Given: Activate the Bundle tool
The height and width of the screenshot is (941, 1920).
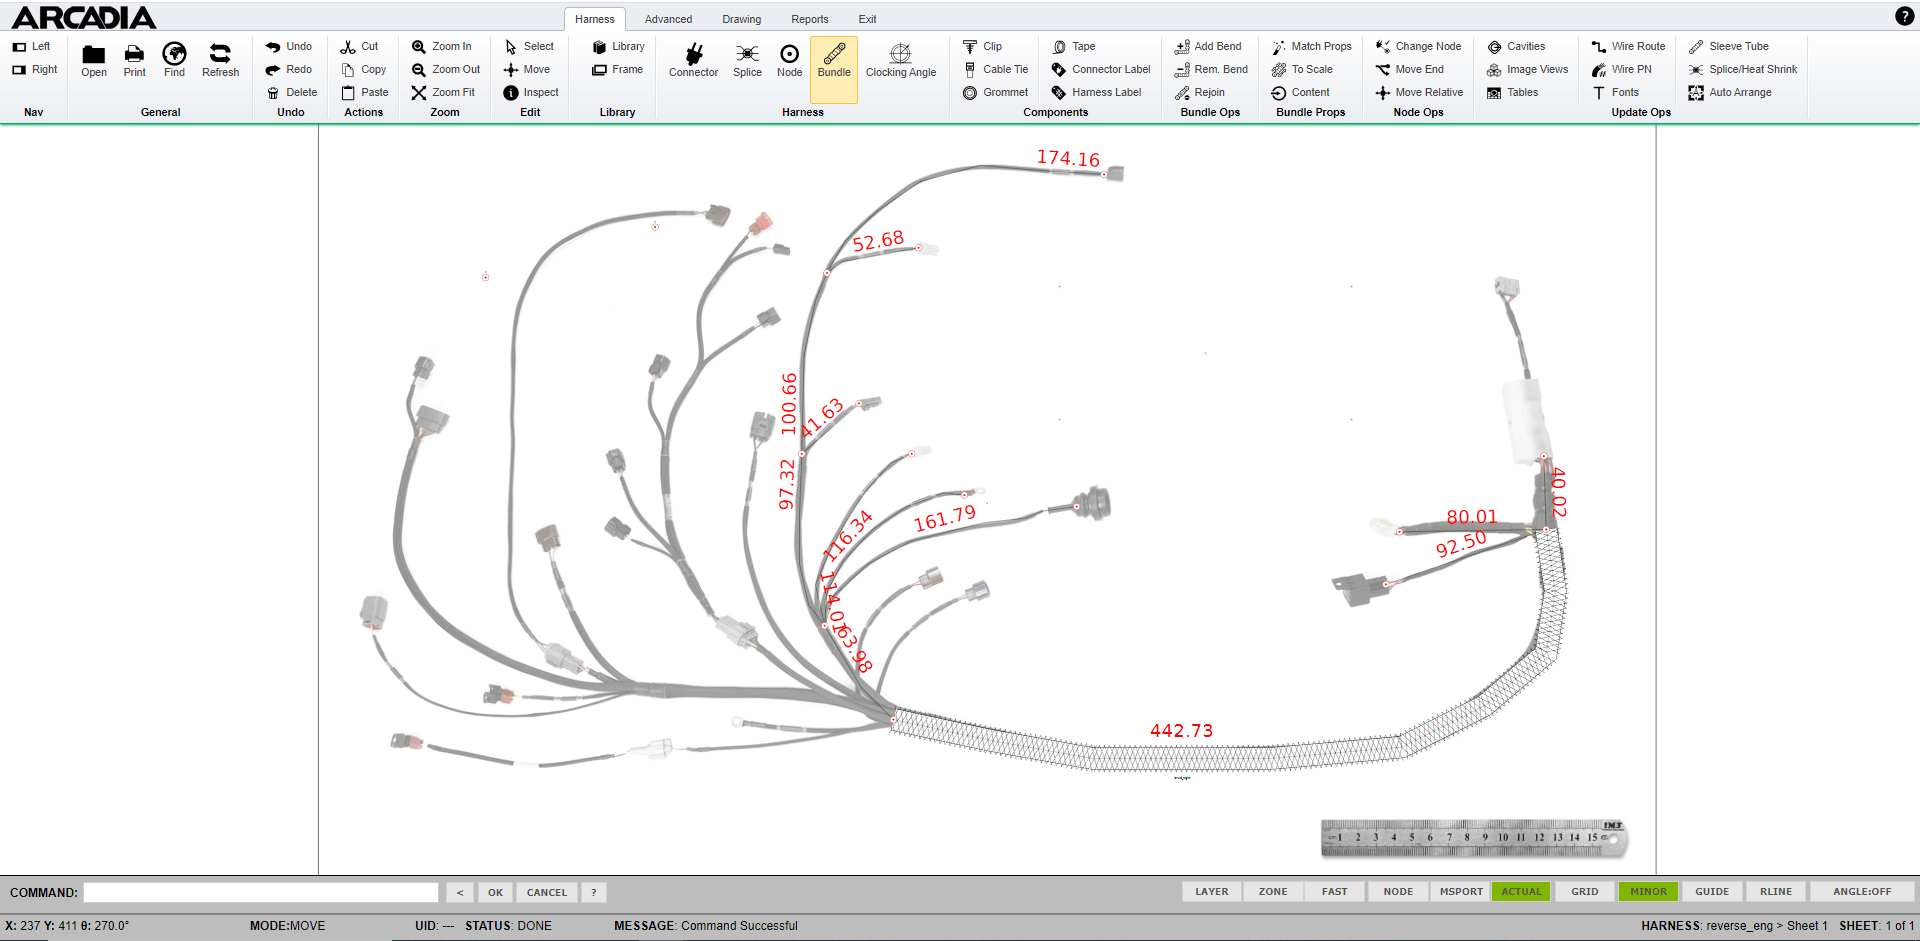Looking at the screenshot, I should [834, 55].
